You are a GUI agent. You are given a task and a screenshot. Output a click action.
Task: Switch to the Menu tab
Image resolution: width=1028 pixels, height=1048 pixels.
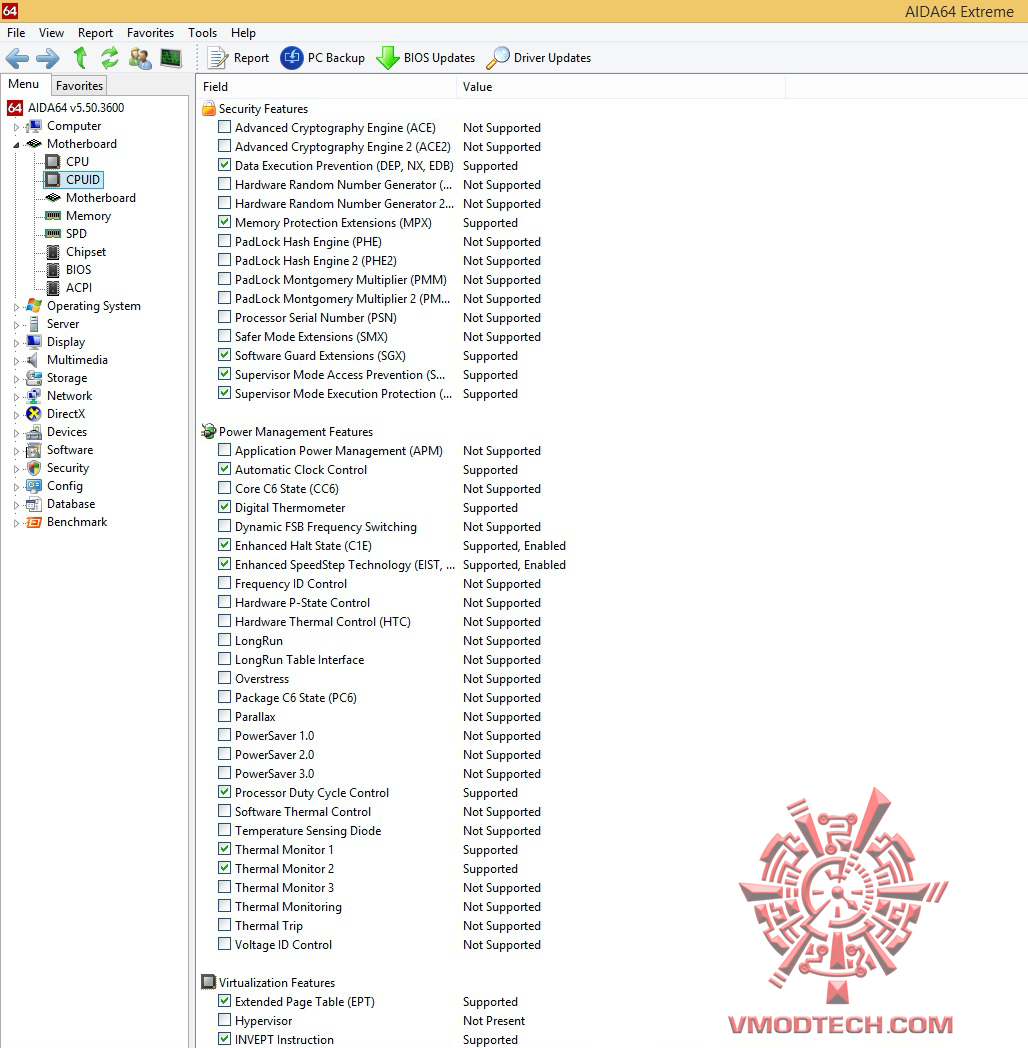point(24,84)
